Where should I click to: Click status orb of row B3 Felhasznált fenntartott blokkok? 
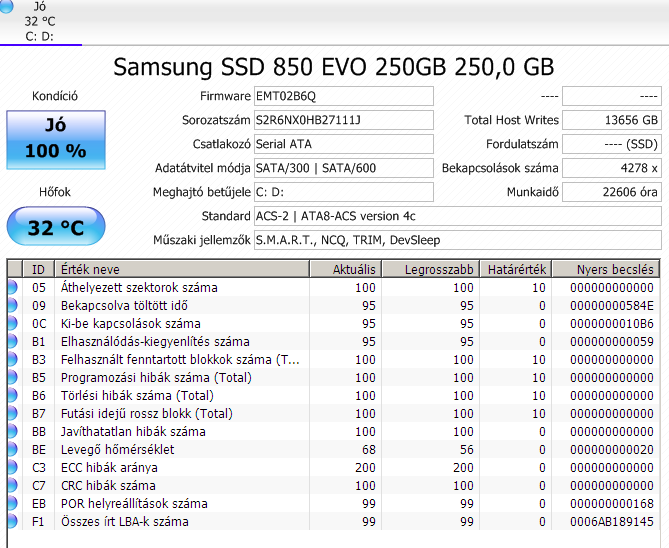pos(12,359)
